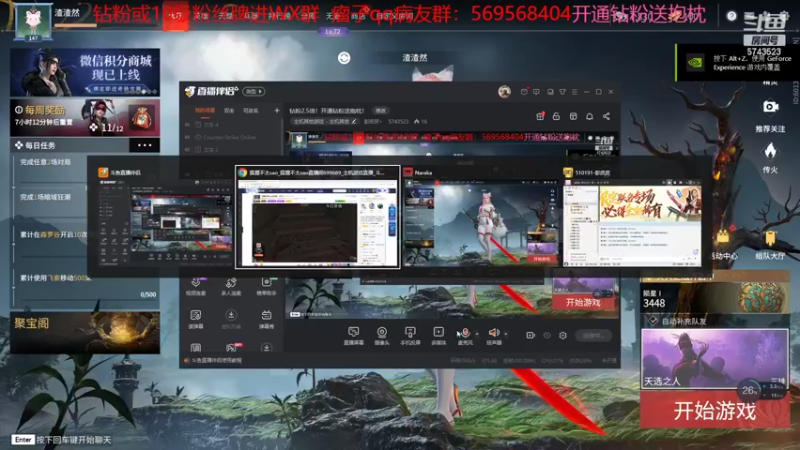Add a 摄像头 camera source
800x450 pixels.
381,336
